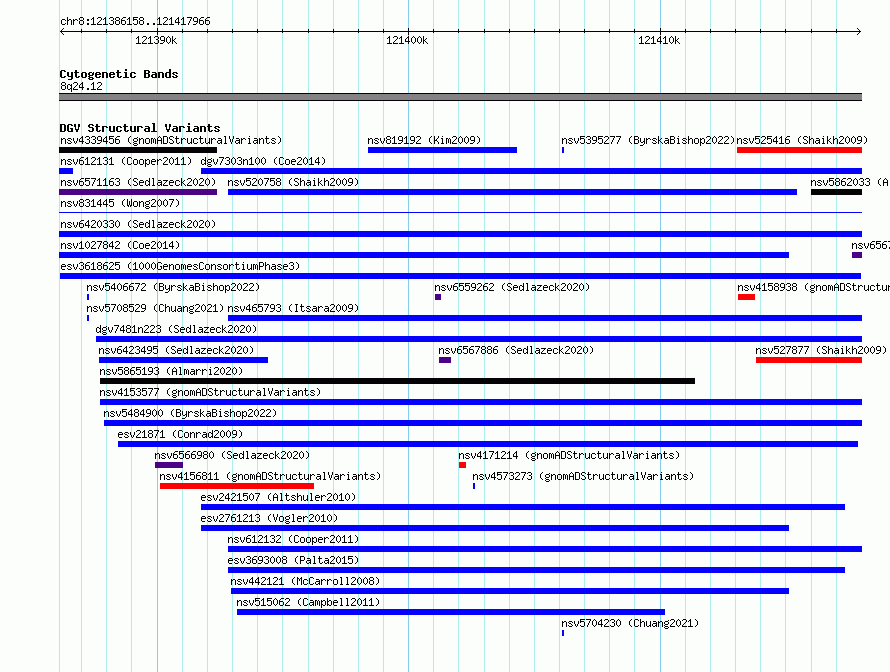Viewport: 890px width, 672px height.
Task: Click the ruler's right end arrow
Action: (x=859, y=32)
